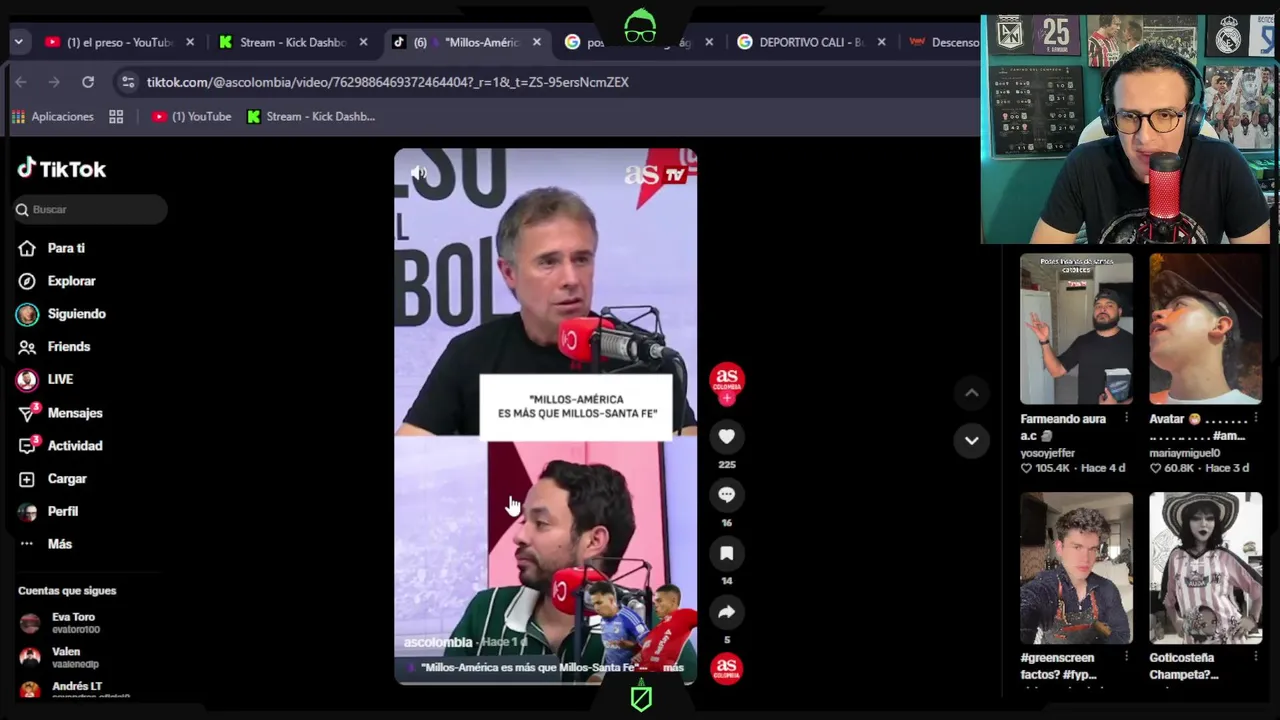Screen dimensions: 1280x720
Task: Open #greenscreen factos video thumbnail
Action: [1076, 568]
